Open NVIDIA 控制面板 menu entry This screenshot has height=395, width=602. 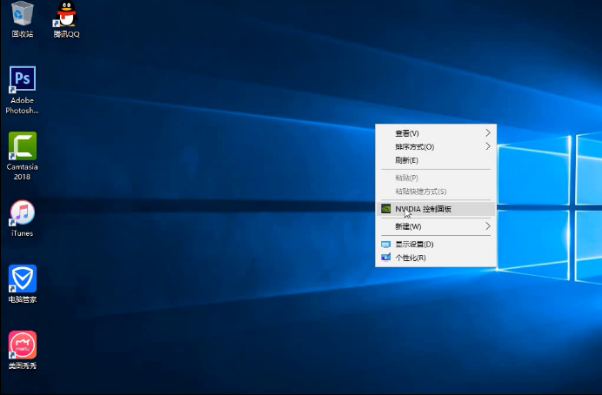pos(436,209)
